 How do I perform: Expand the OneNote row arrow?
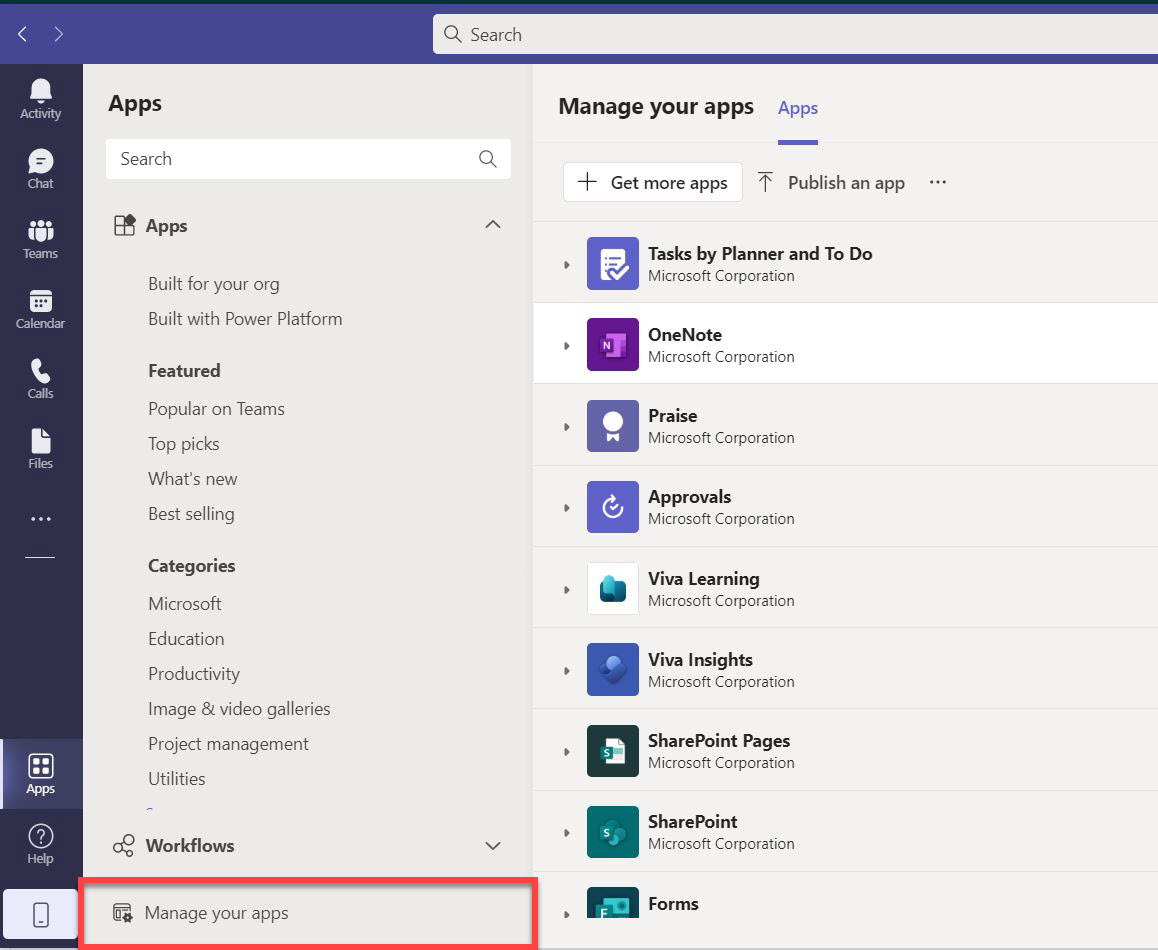pos(566,346)
